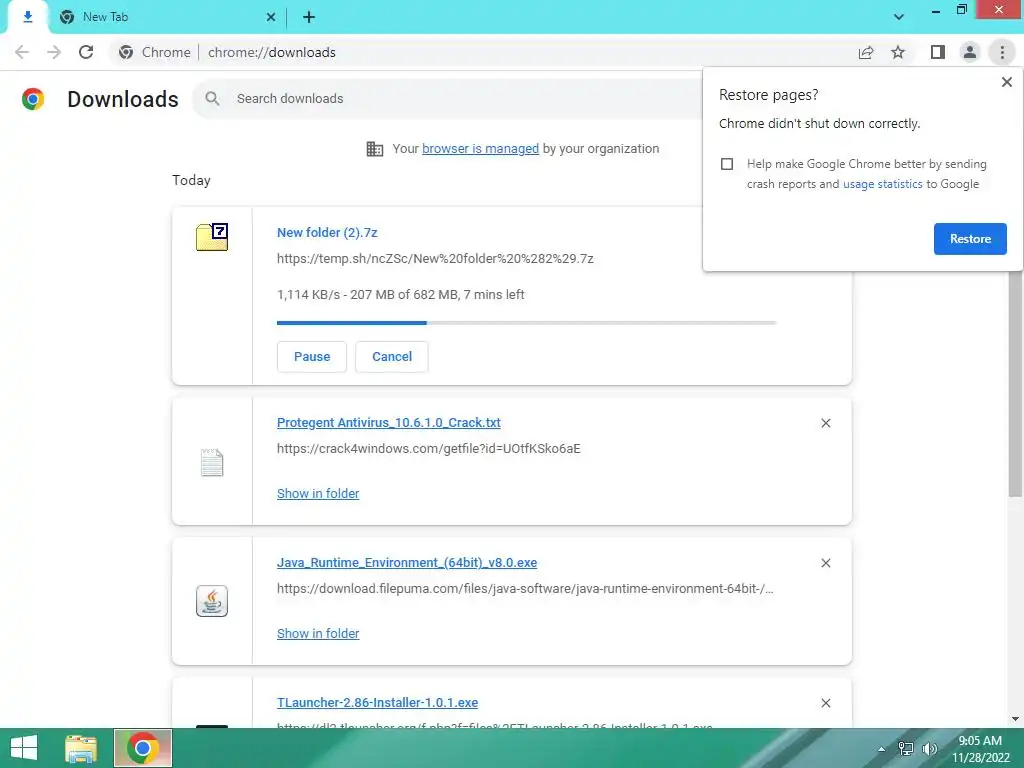Click the managed organization building icon

point(375,149)
